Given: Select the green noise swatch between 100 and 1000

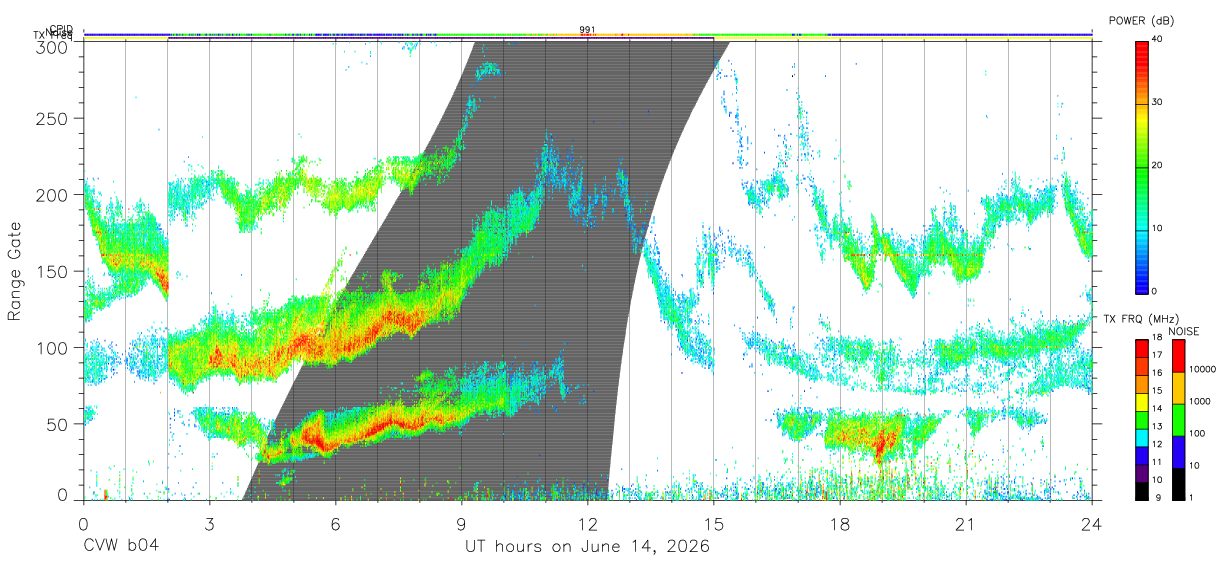Looking at the screenshot, I should (x=1178, y=420).
